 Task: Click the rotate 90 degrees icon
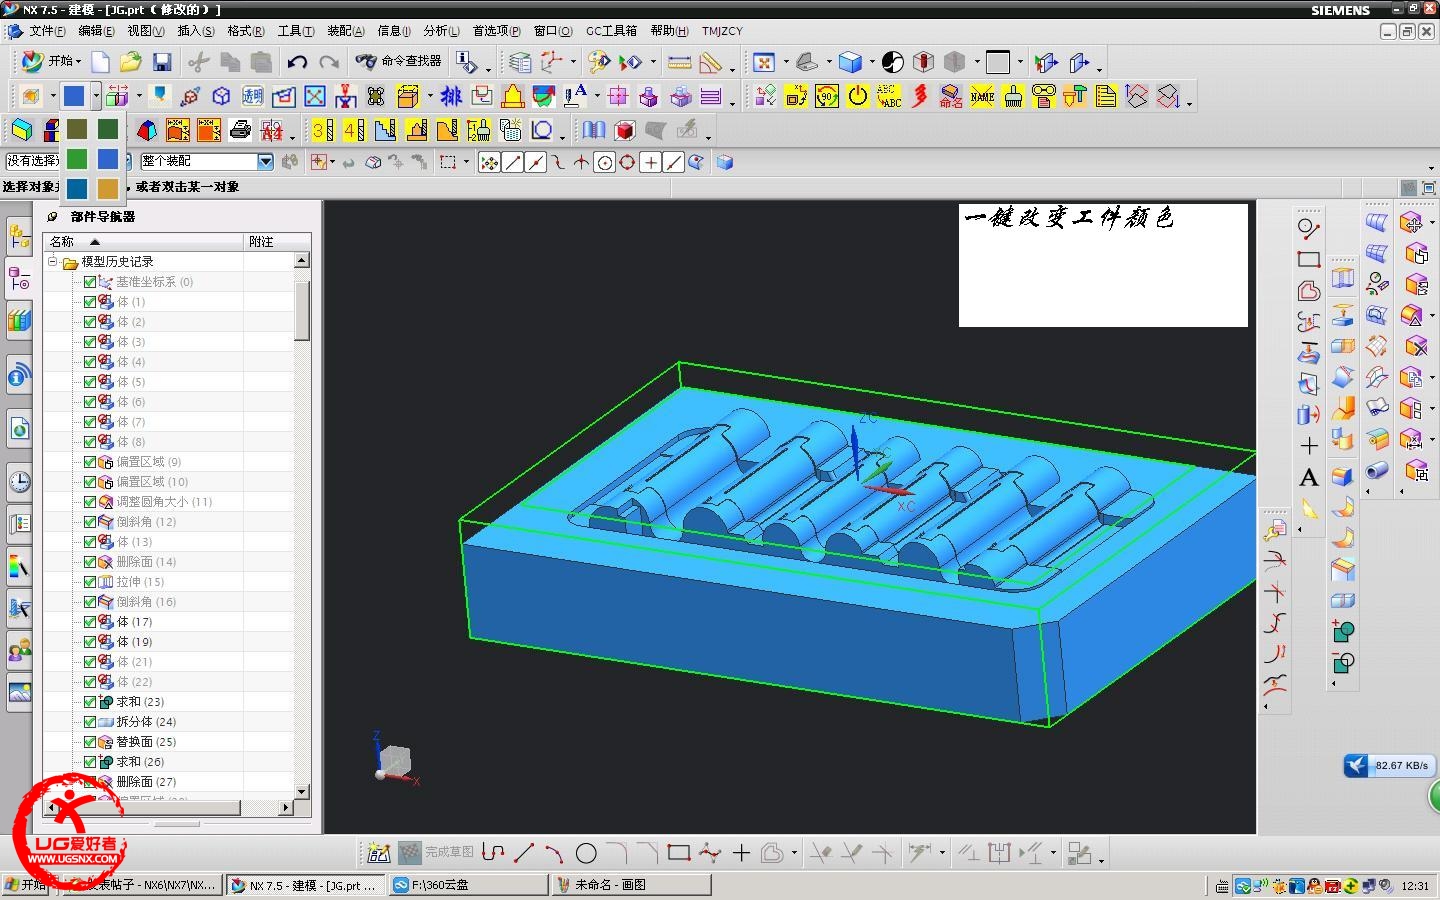click(x=827, y=96)
